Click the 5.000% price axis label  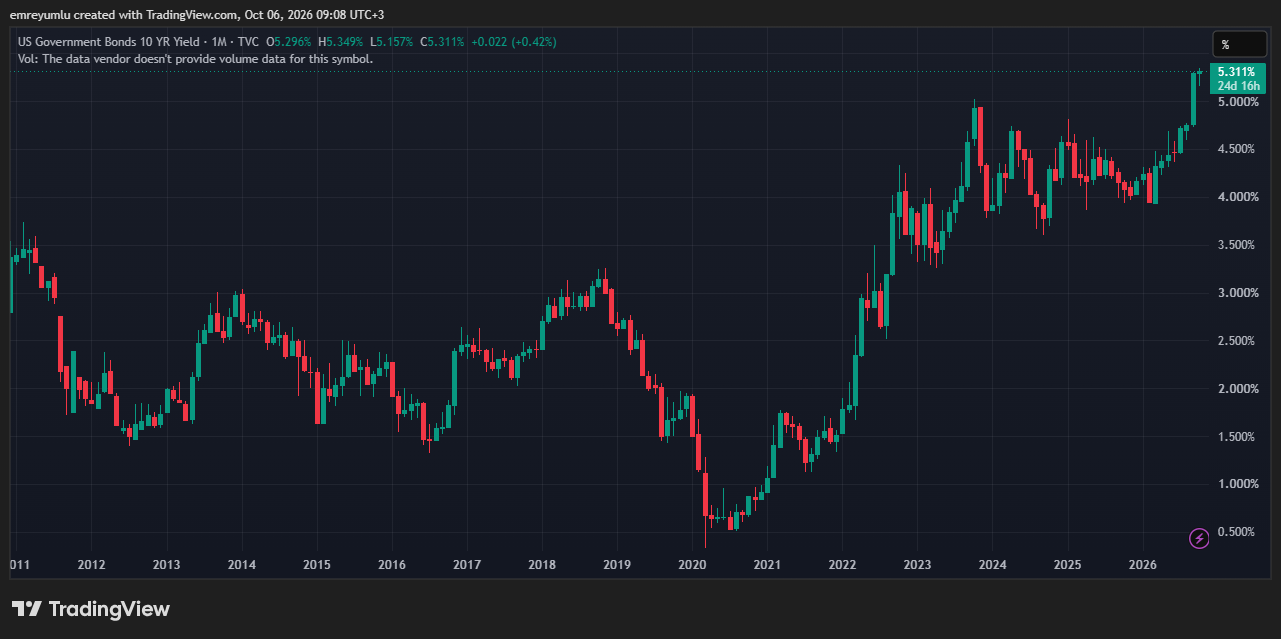(1238, 102)
